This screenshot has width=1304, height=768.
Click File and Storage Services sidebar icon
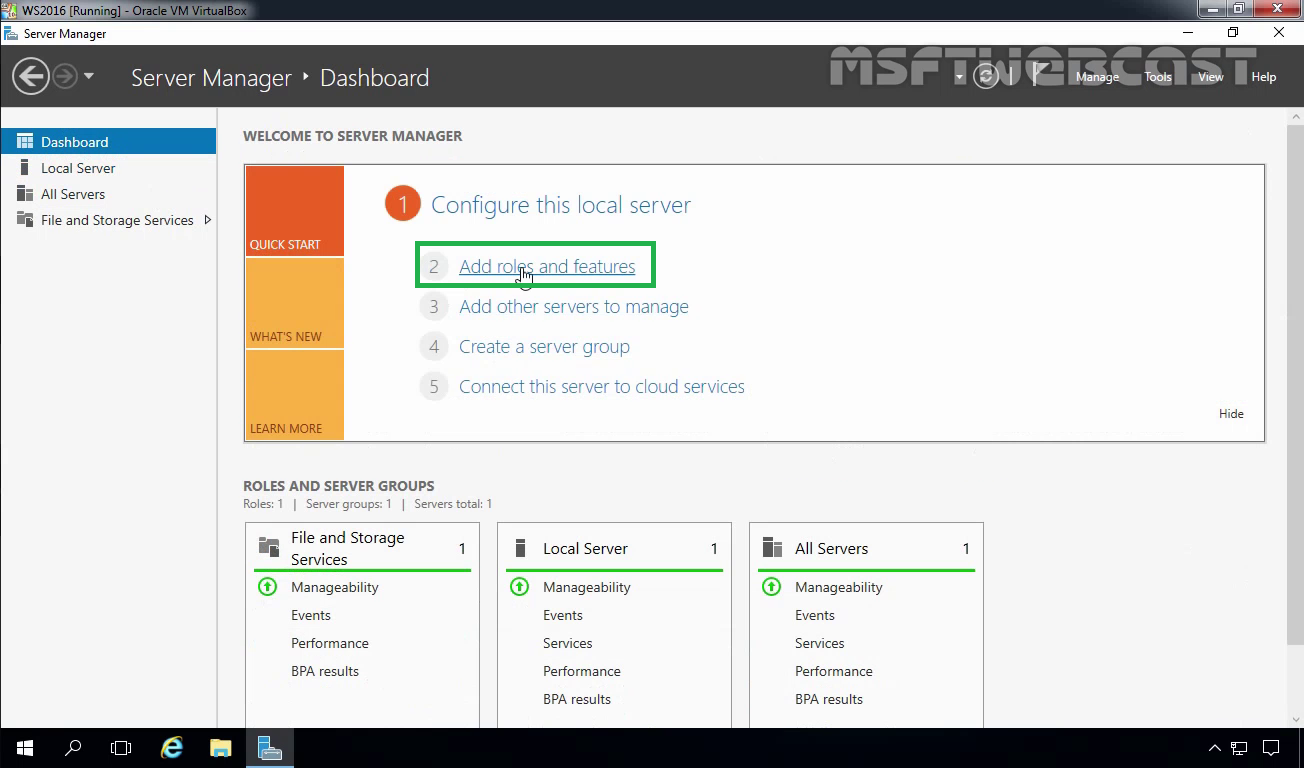[x=25, y=220]
